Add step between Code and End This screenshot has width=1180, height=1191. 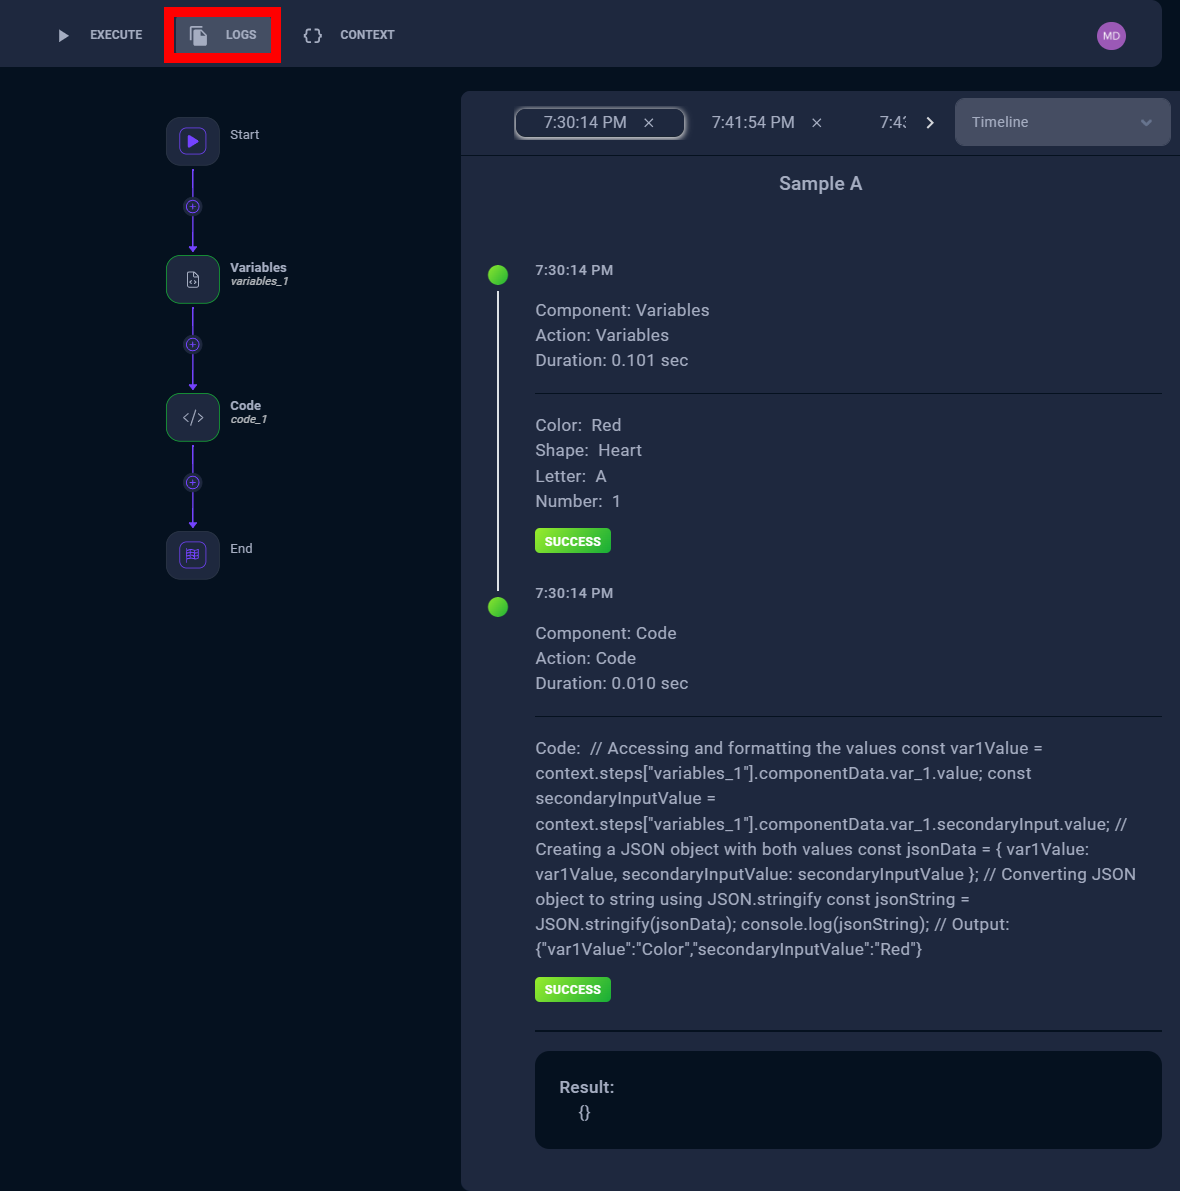point(193,483)
